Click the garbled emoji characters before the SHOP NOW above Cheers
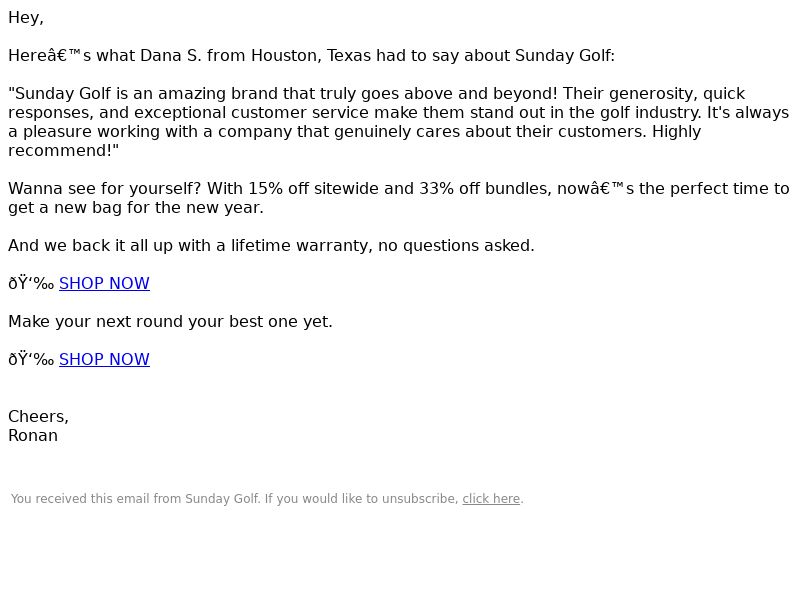This screenshot has height=600, width=800. 31,359
